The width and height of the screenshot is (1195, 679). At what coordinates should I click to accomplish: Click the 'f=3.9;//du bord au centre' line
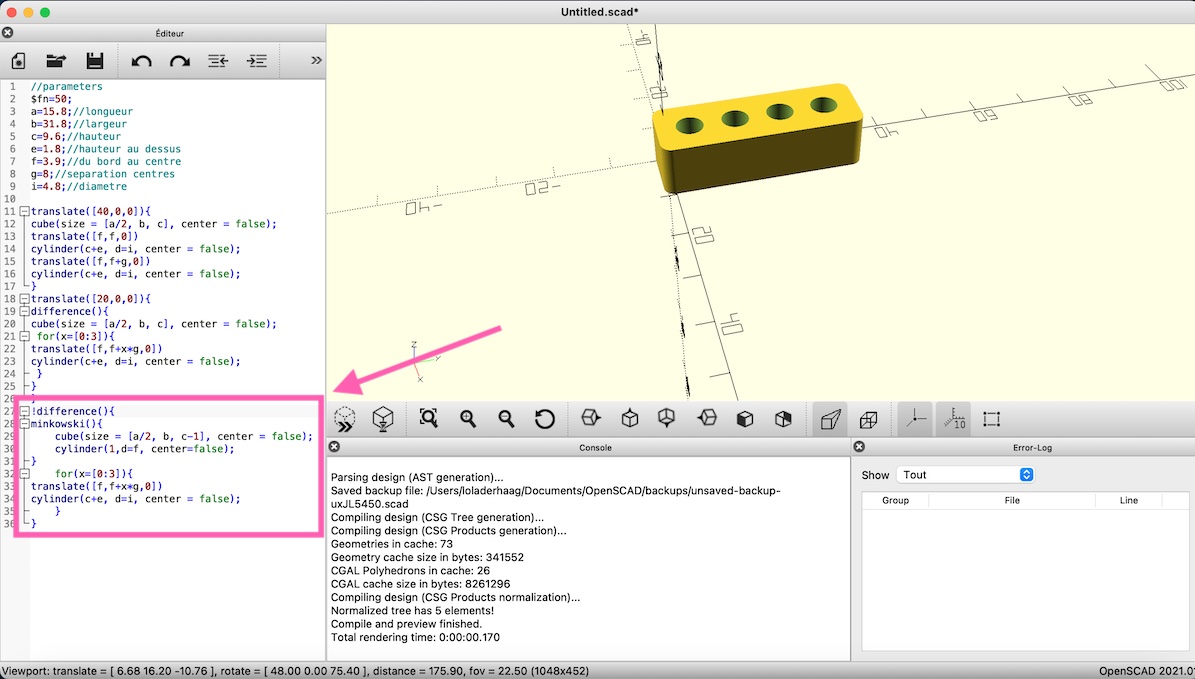[x=106, y=162]
